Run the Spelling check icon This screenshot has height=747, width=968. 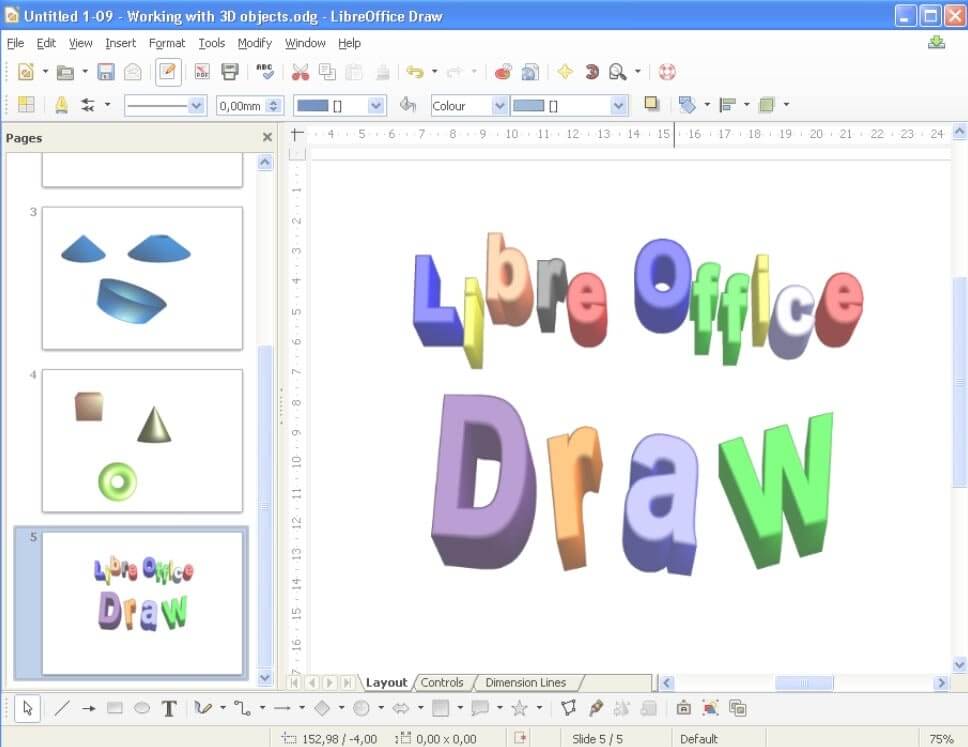(x=265, y=72)
